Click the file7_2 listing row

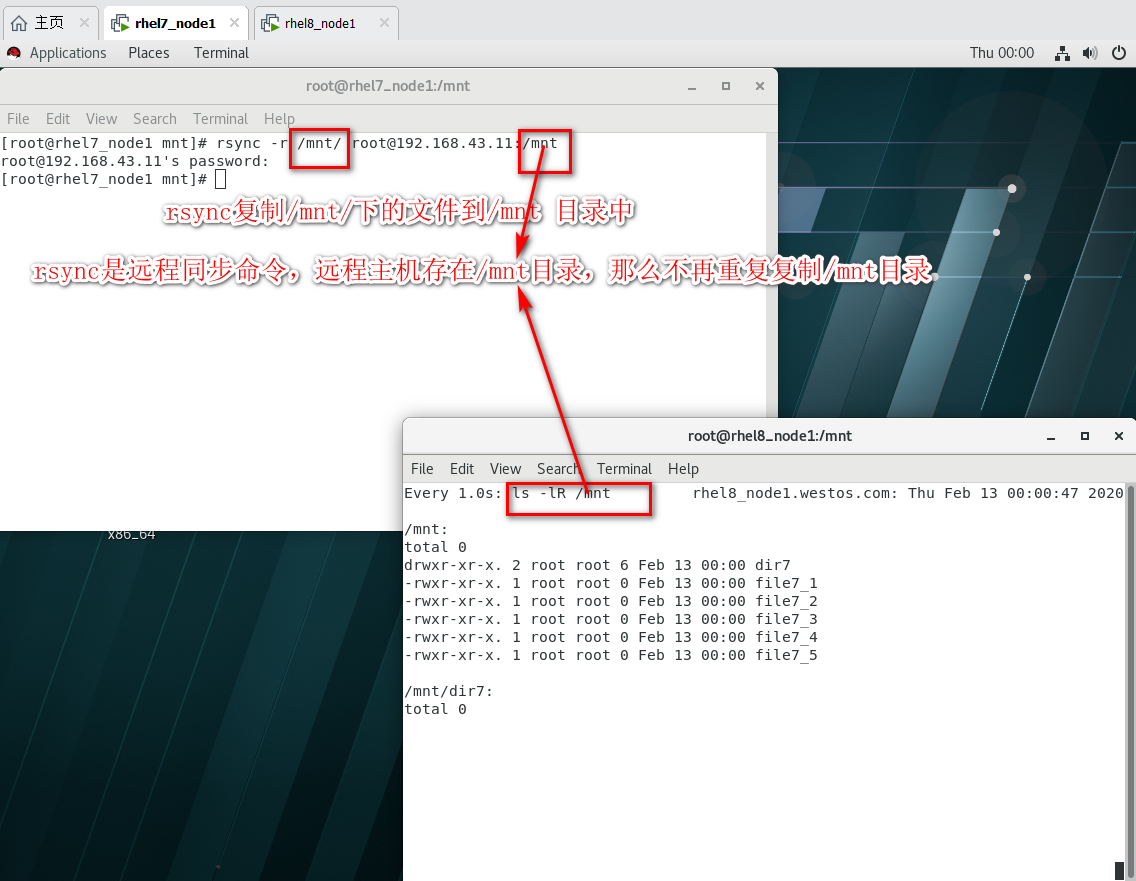pyautogui.click(x=611, y=601)
